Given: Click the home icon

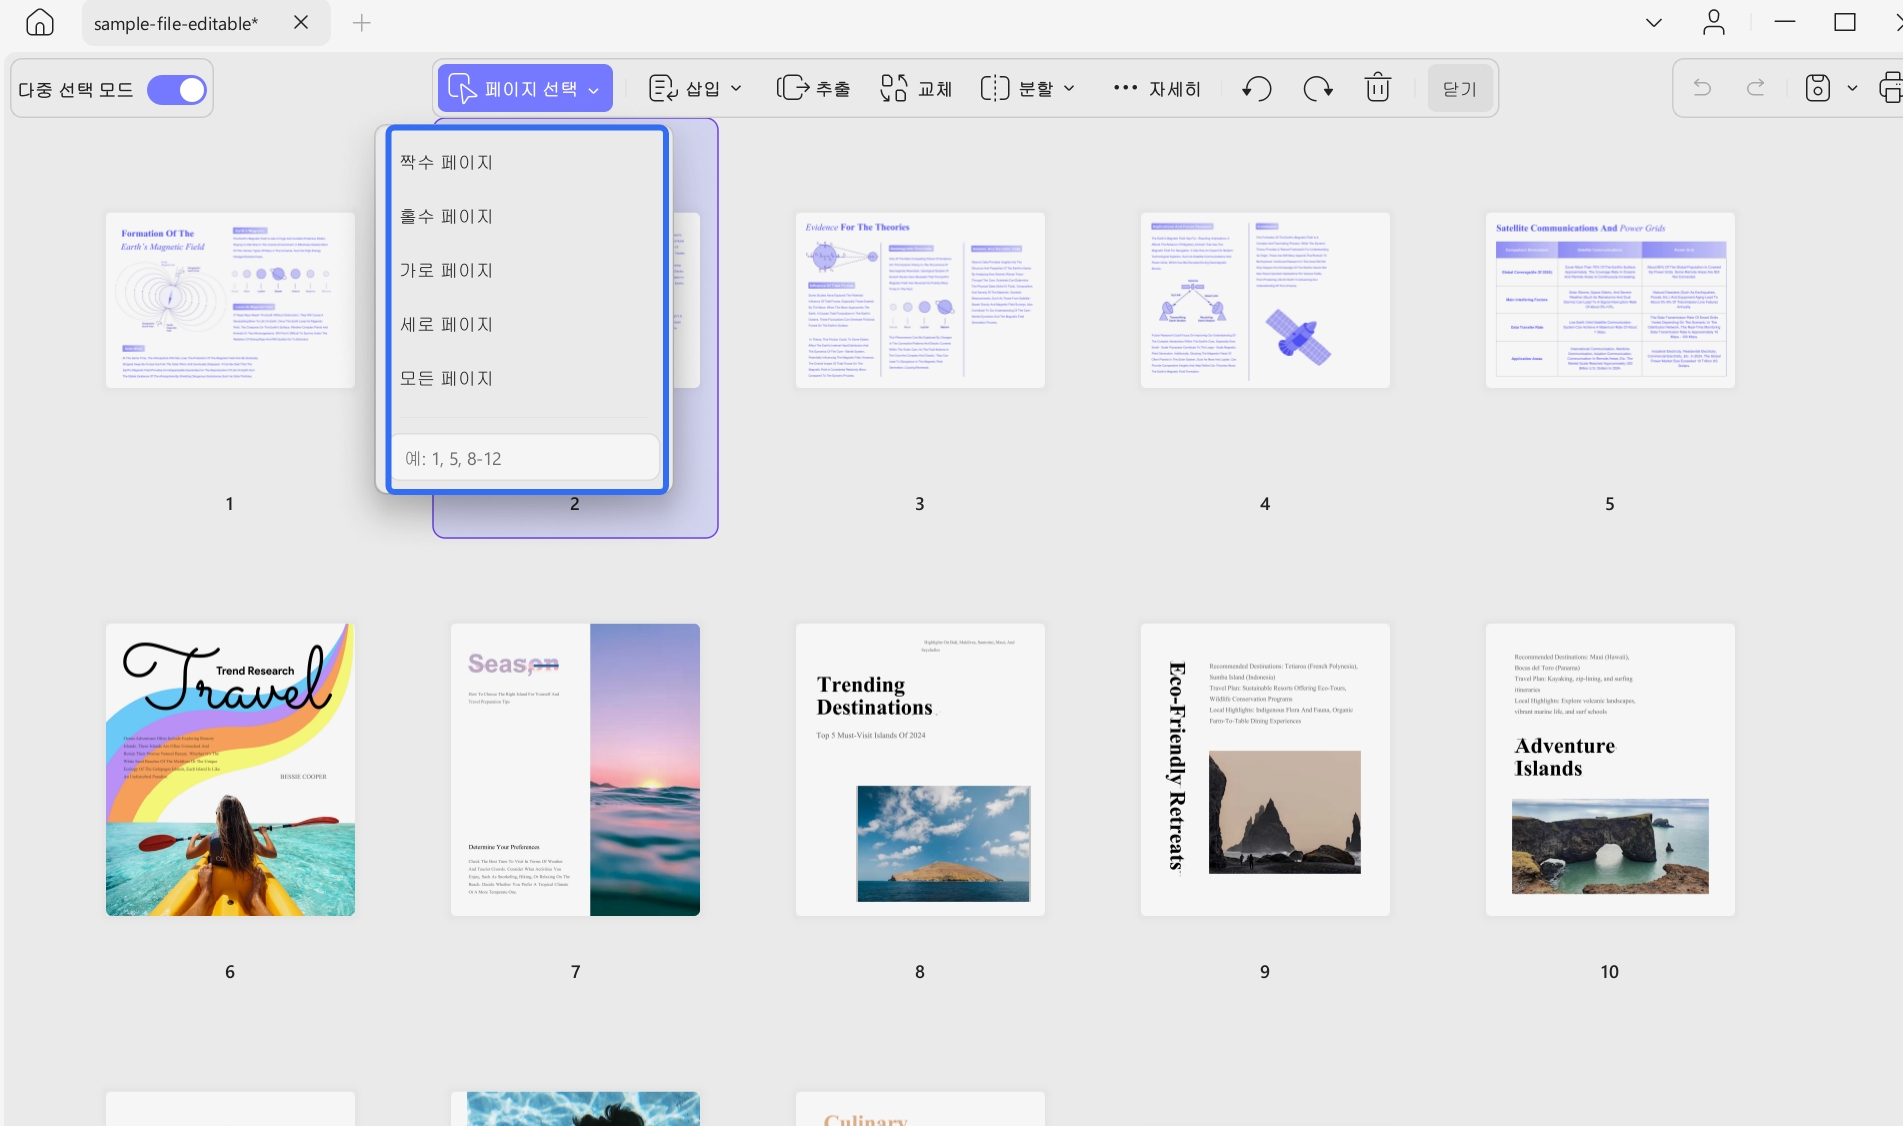Looking at the screenshot, I should (x=40, y=23).
